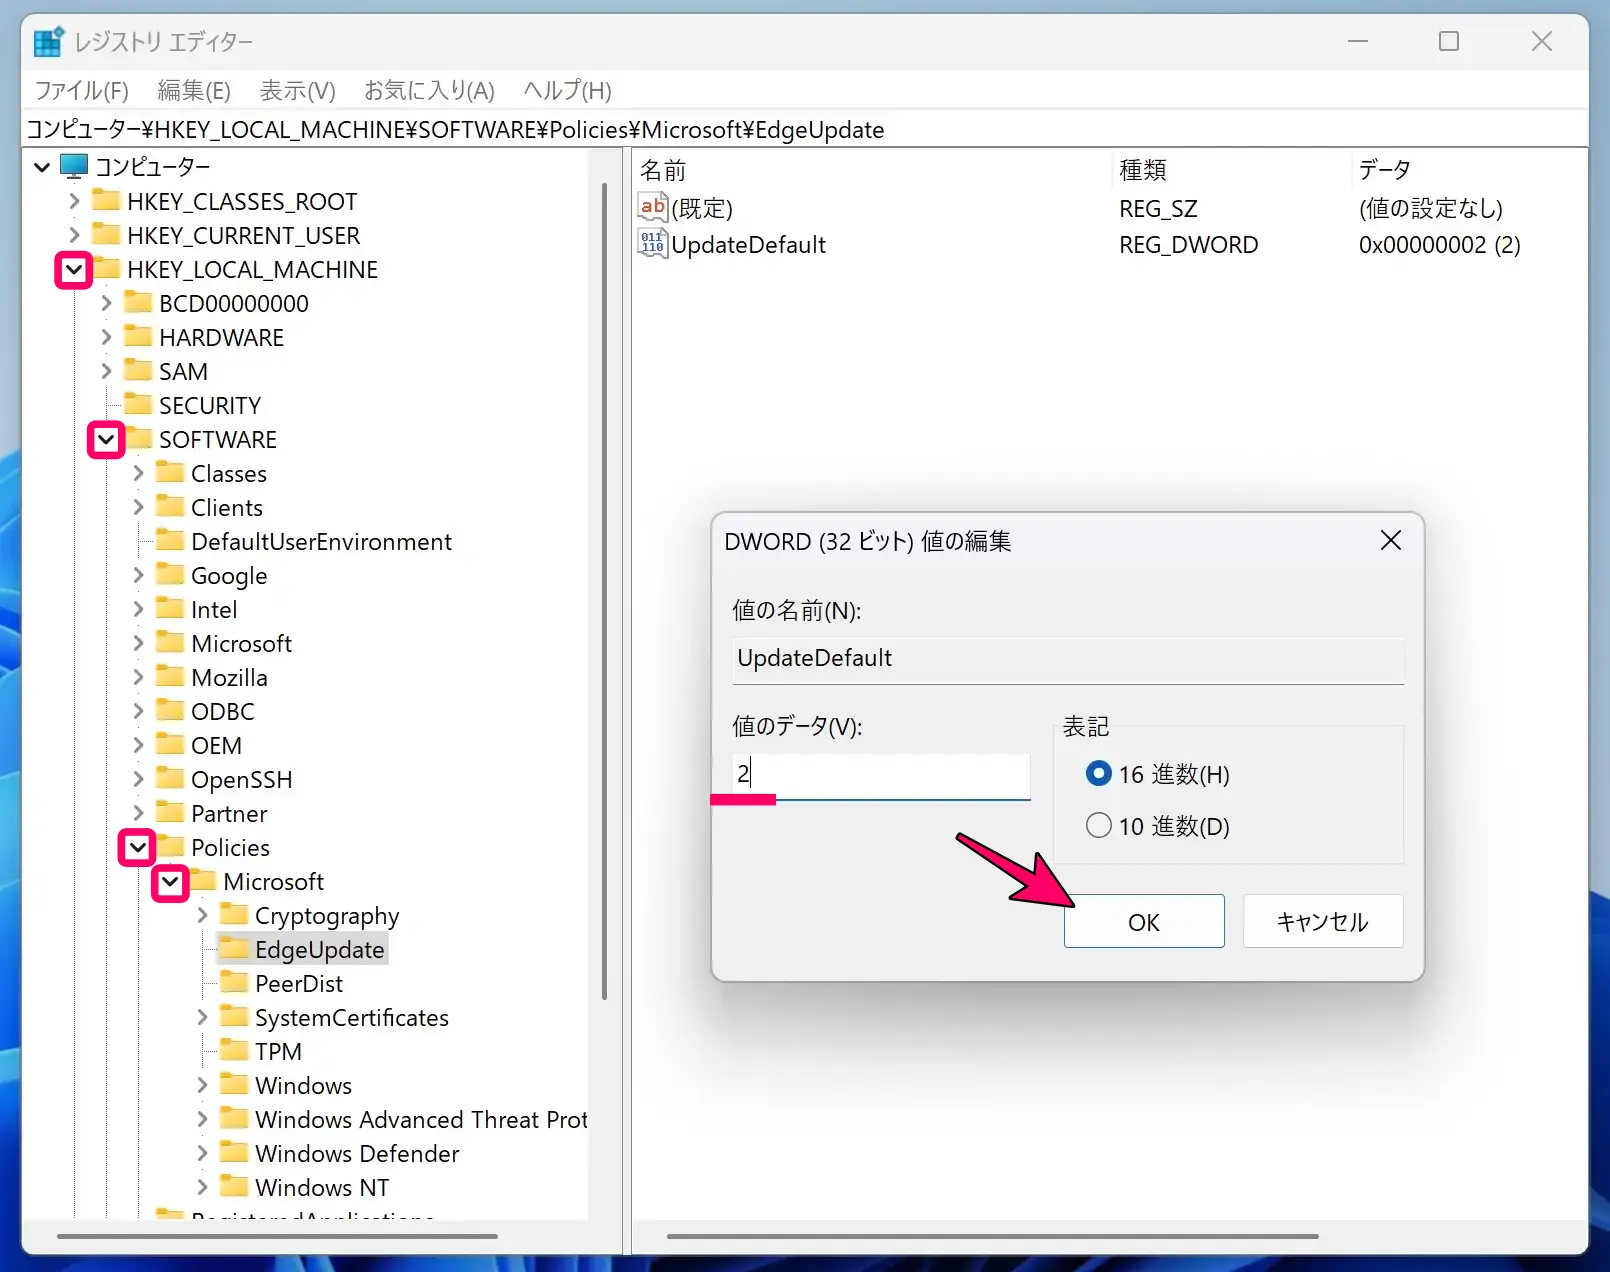Click the HKEY_CLASSES_ROOT folder icon

click(x=106, y=201)
